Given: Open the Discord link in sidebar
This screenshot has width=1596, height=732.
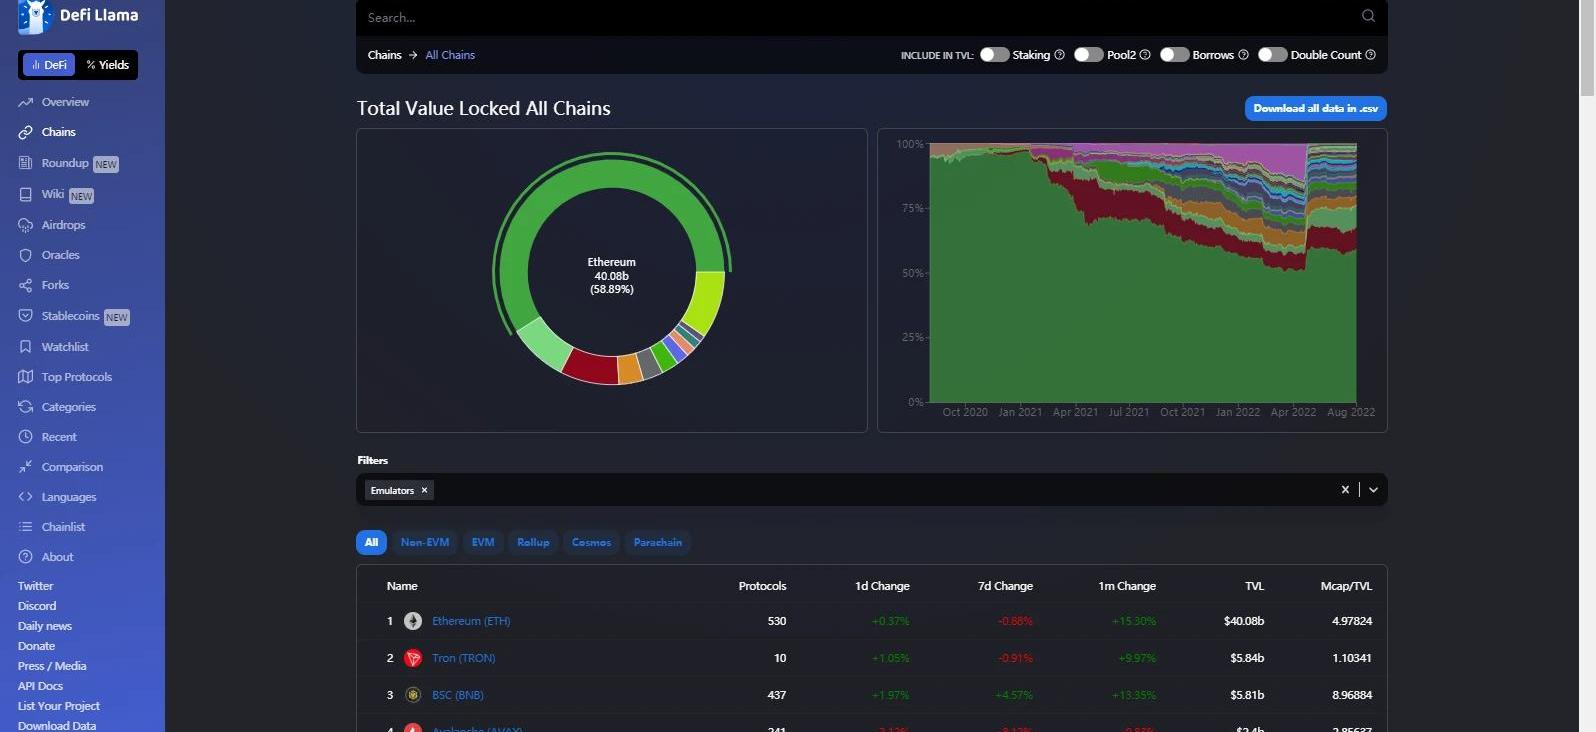Looking at the screenshot, I should tap(37, 606).
